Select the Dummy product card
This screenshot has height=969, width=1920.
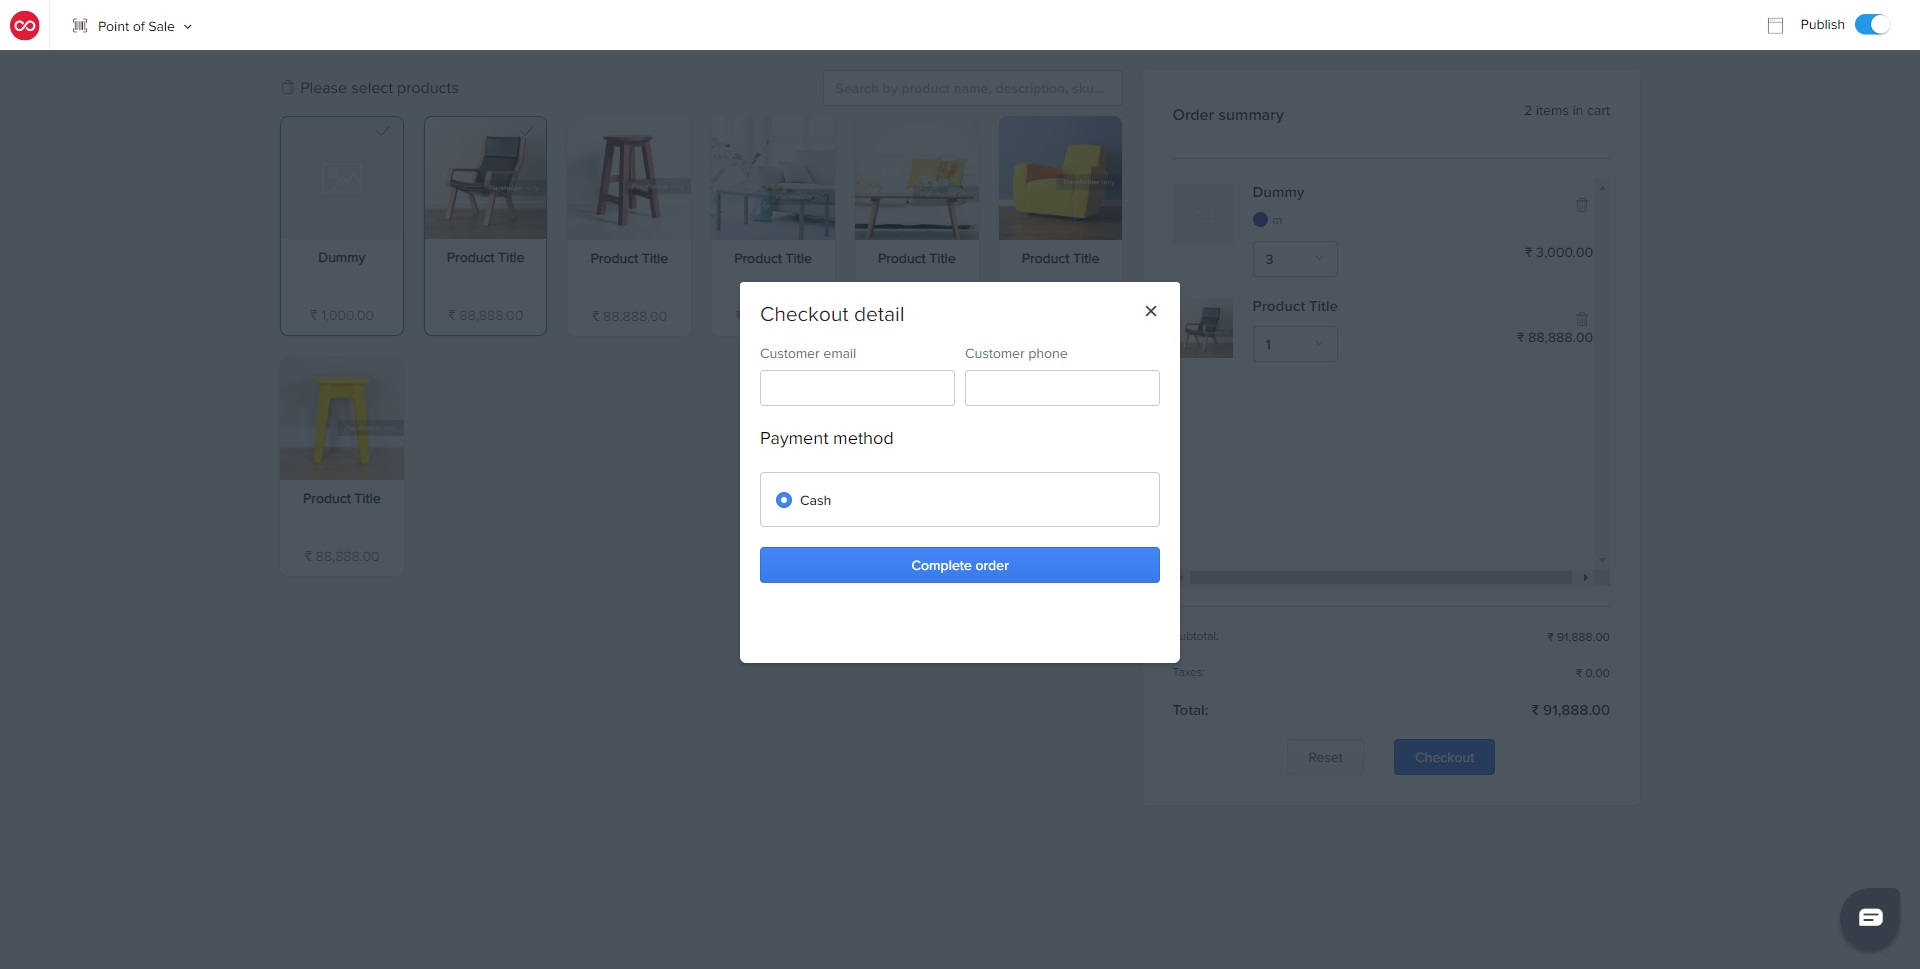click(x=342, y=225)
